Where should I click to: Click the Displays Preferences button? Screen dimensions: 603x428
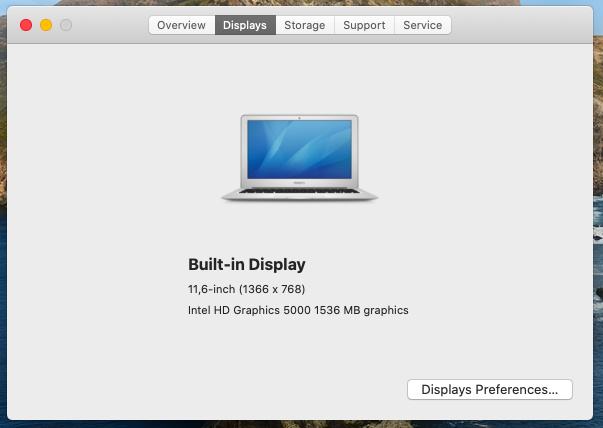pyautogui.click(x=490, y=389)
